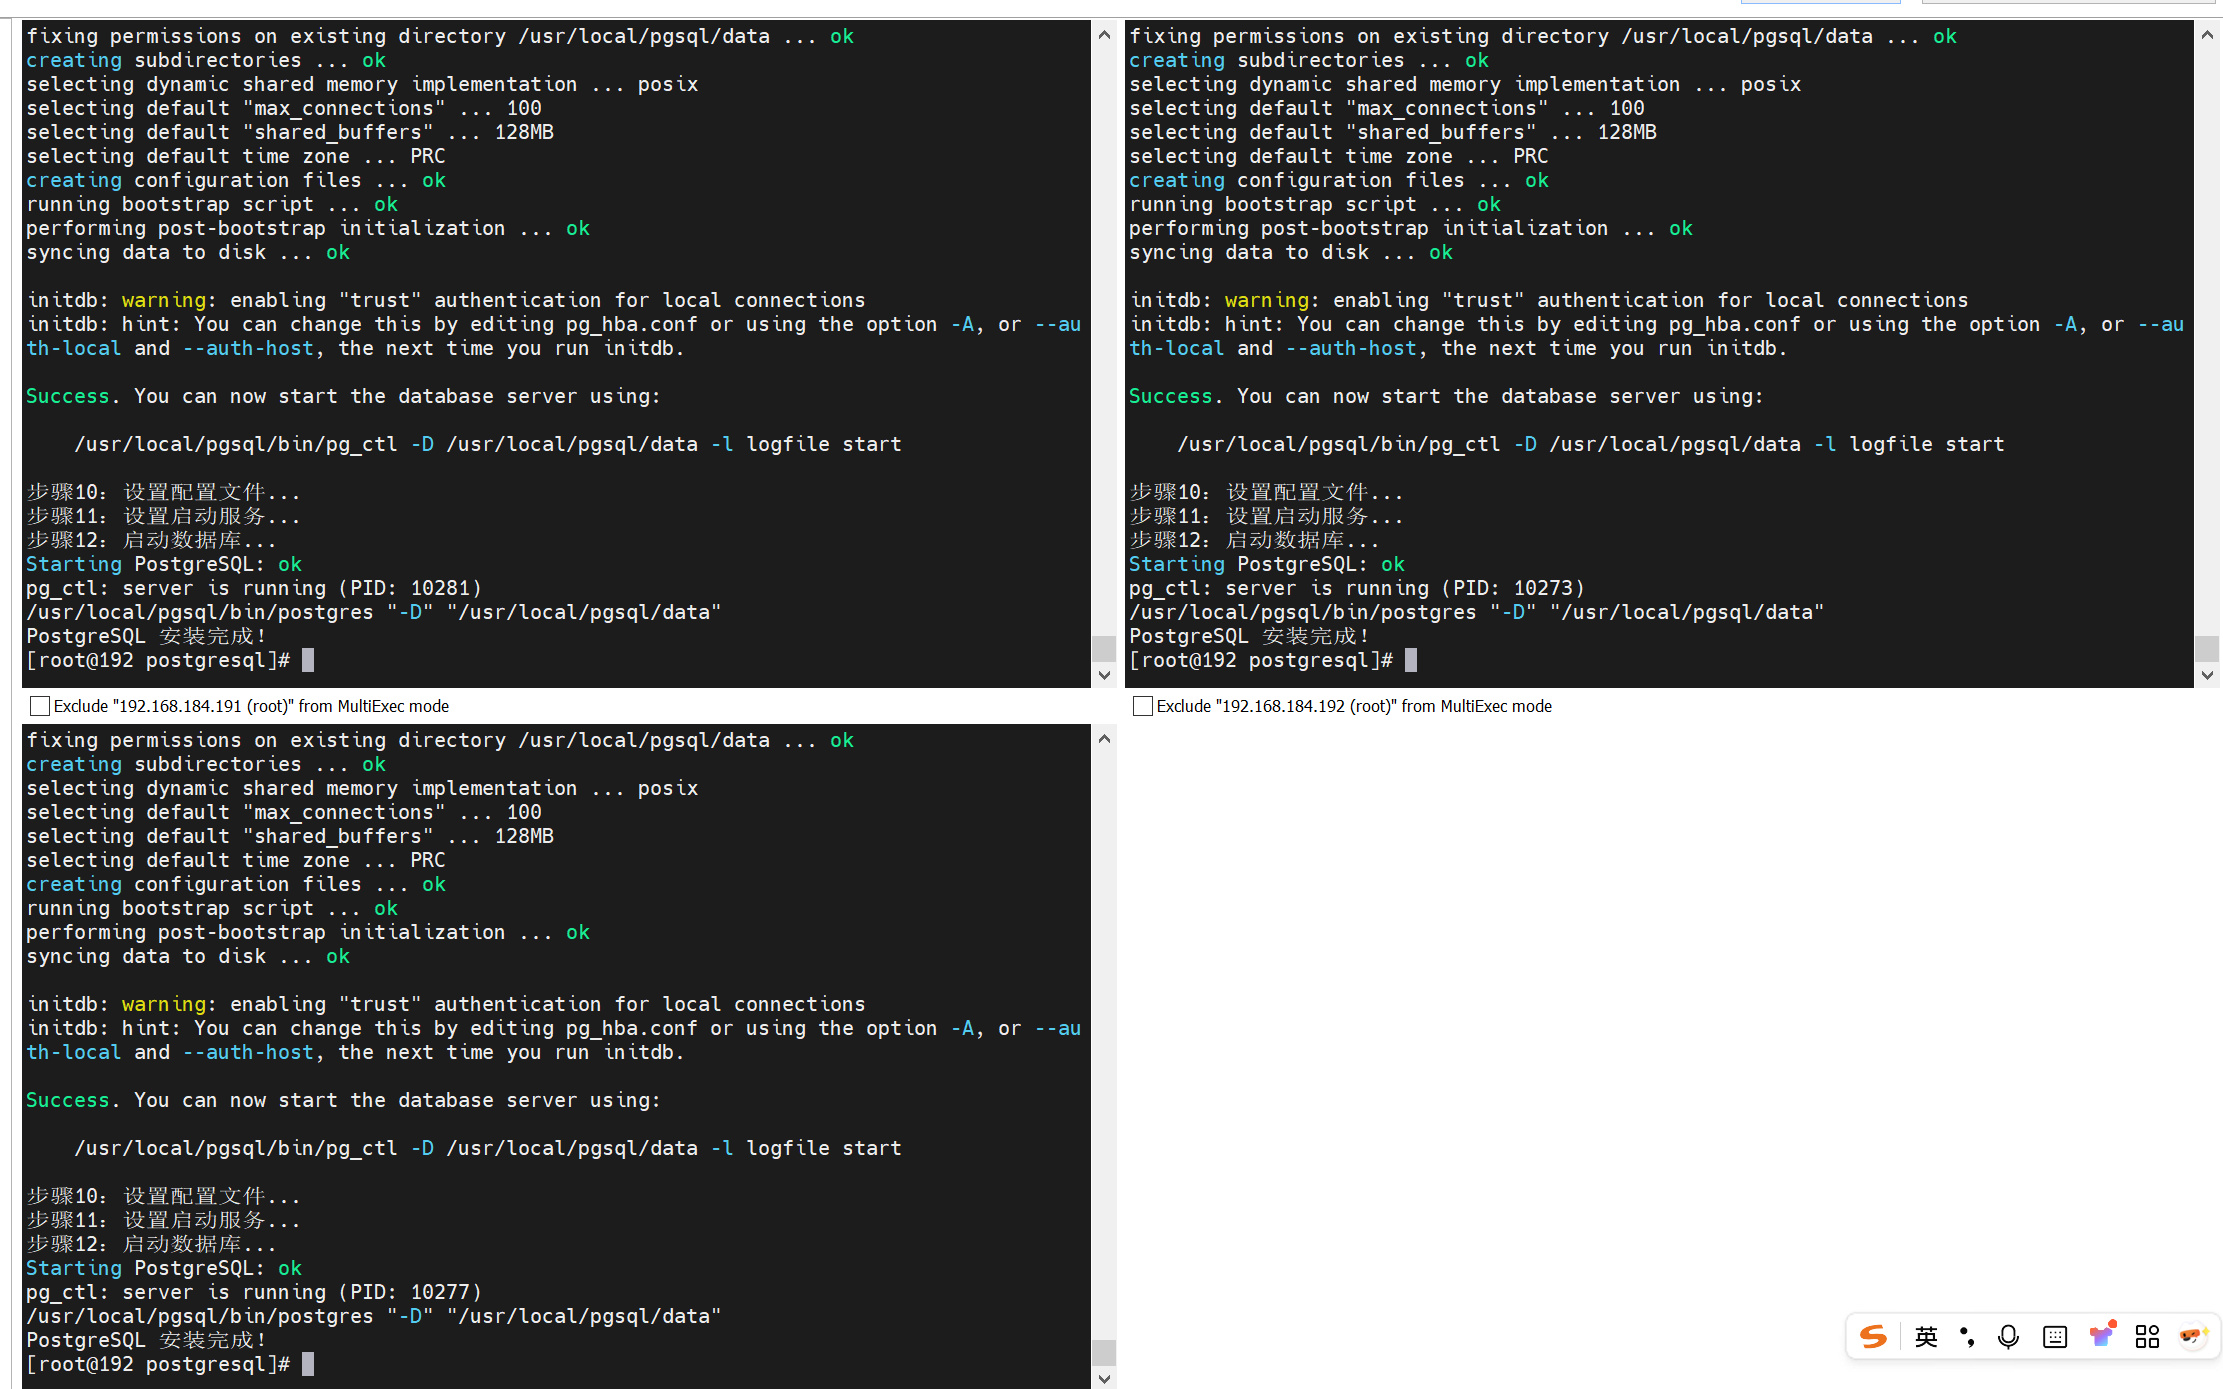
Task: Start voice input with the microphone icon
Action: coord(2007,1336)
